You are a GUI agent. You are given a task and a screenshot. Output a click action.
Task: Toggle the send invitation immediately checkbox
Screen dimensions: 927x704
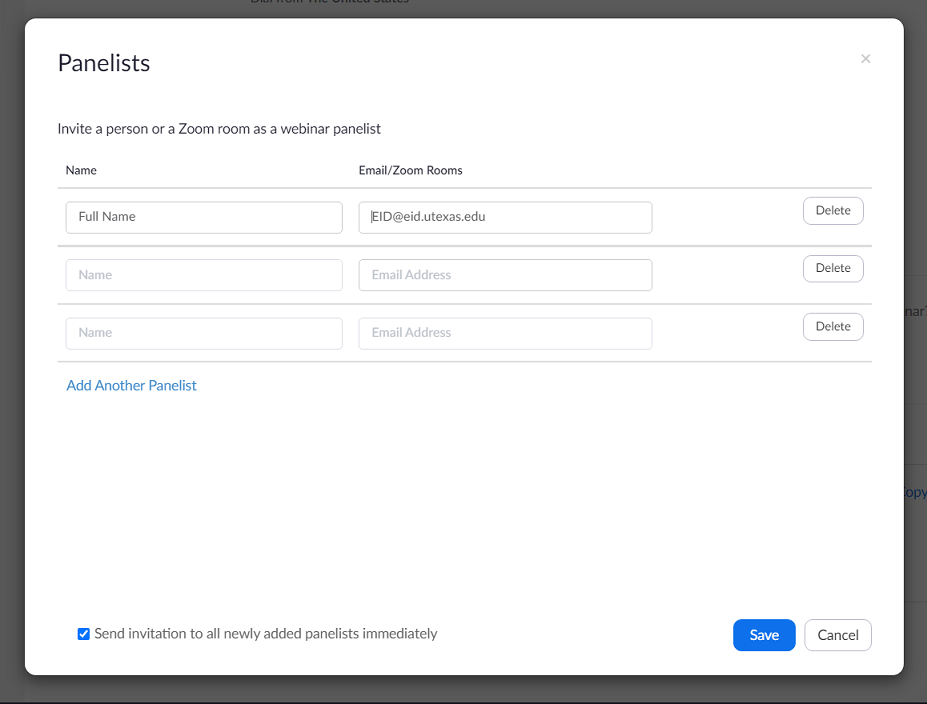tap(84, 634)
